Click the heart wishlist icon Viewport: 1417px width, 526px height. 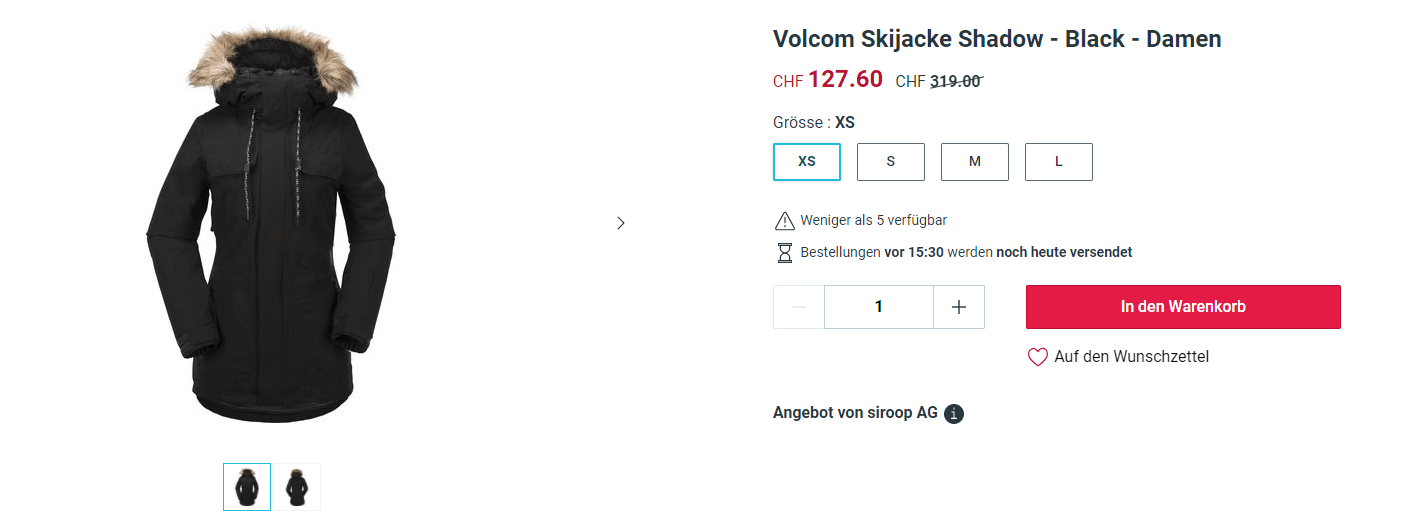click(1038, 357)
